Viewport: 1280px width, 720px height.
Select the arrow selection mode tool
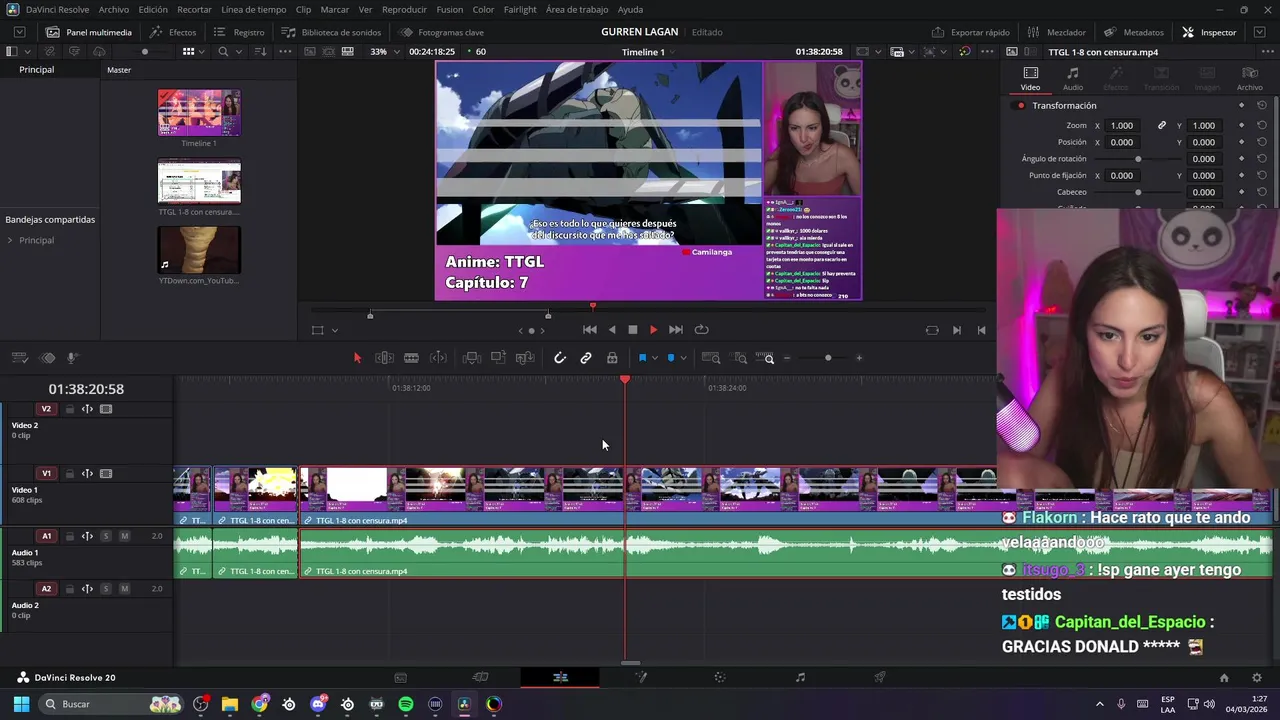[x=357, y=358]
